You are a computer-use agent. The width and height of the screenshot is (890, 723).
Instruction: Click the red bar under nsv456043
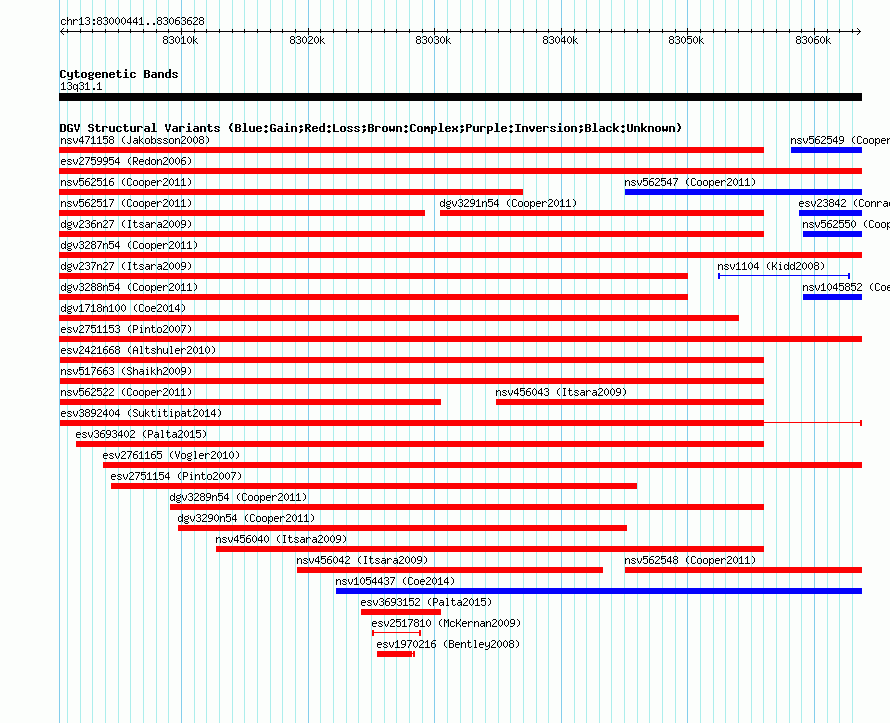(630, 402)
